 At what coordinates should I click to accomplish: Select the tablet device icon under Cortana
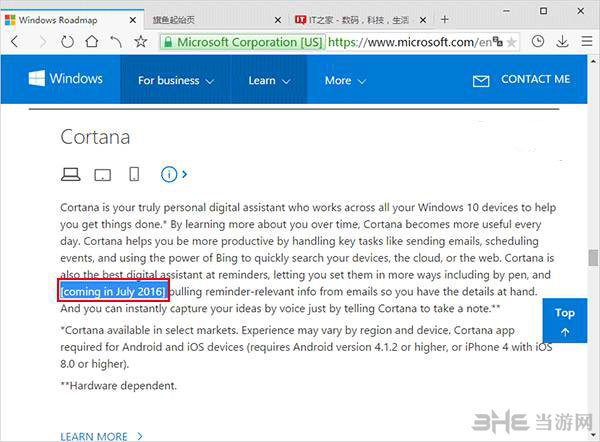(x=103, y=175)
